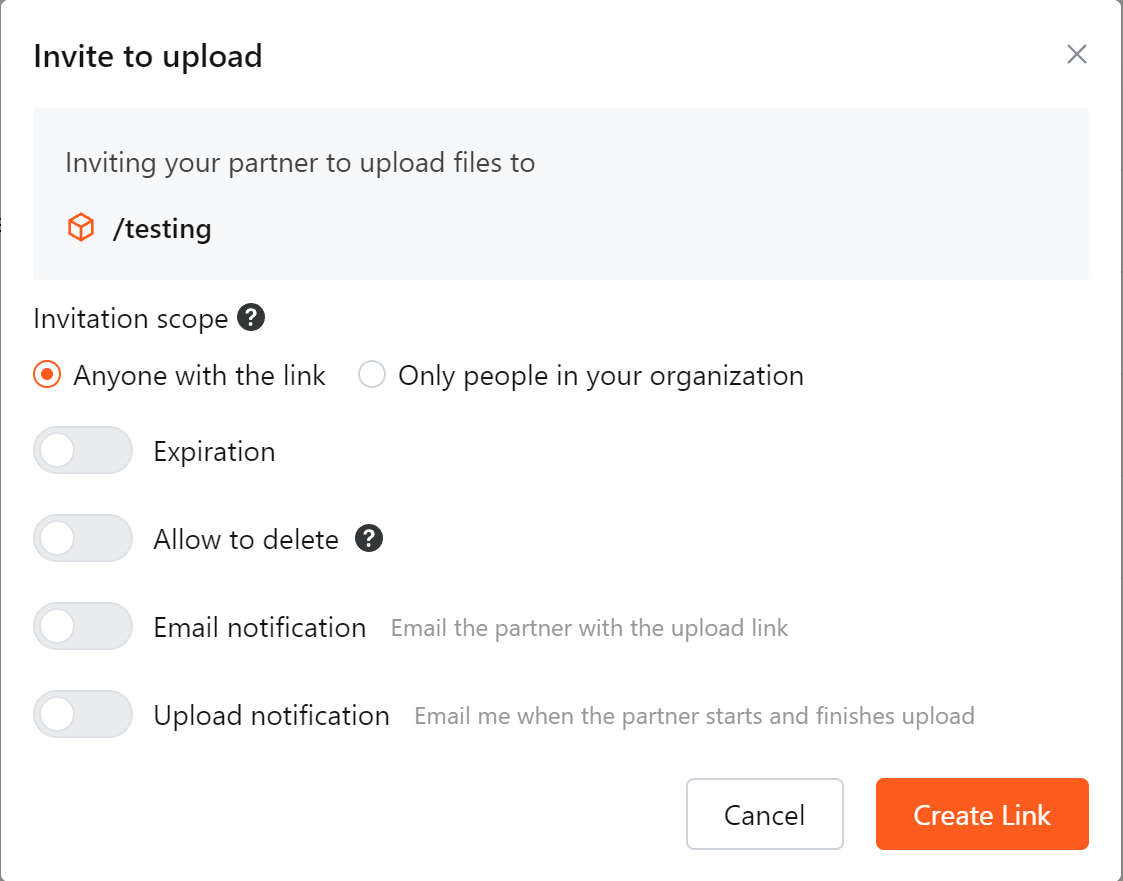This screenshot has width=1123, height=881.
Task: Click the Allow to delete label text
Action: tap(246, 539)
